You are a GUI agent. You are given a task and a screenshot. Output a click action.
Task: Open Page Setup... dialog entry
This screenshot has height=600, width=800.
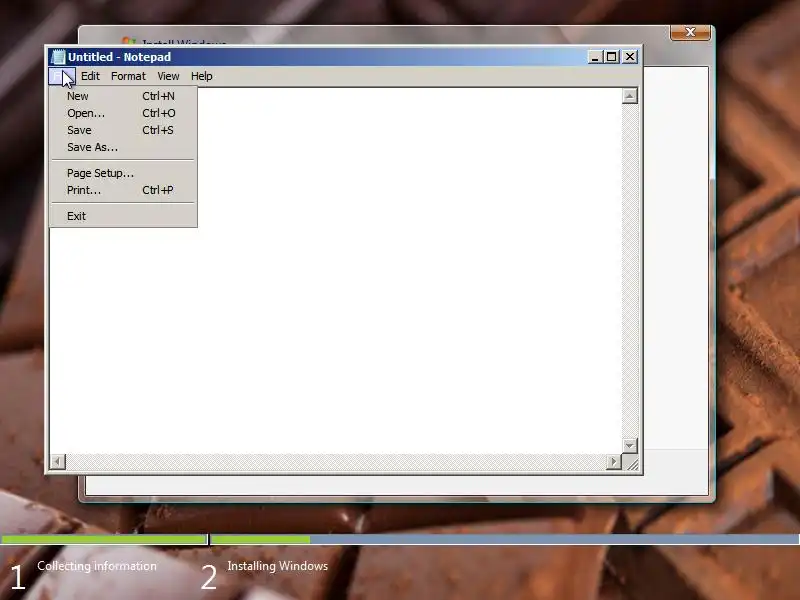tap(122, 173)
